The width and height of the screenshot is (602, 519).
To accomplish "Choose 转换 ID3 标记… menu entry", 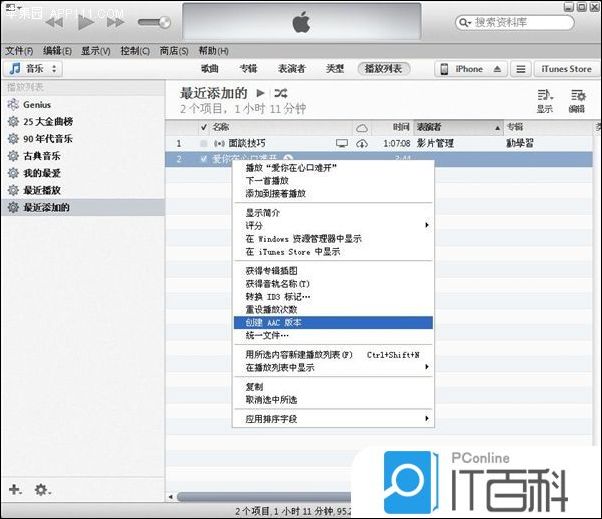I will pos(333,297).
